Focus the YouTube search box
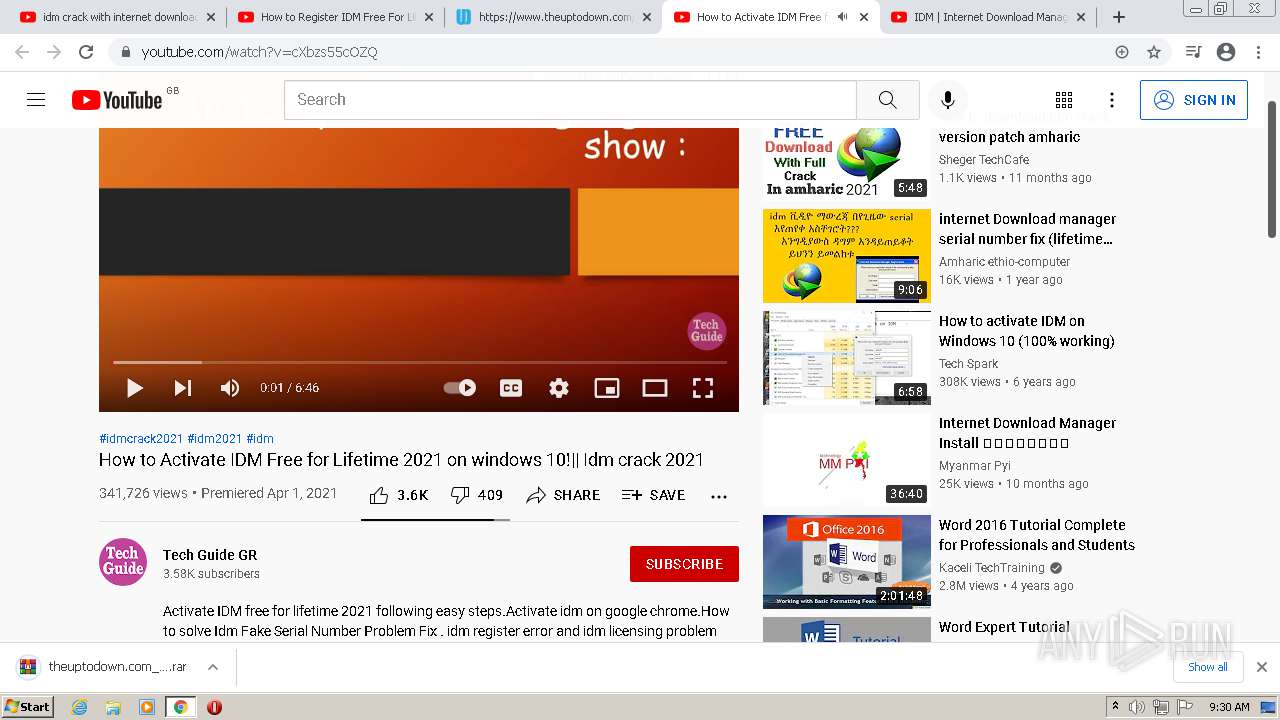Viewport: 1280px width, 720px height. click(570, 100)
